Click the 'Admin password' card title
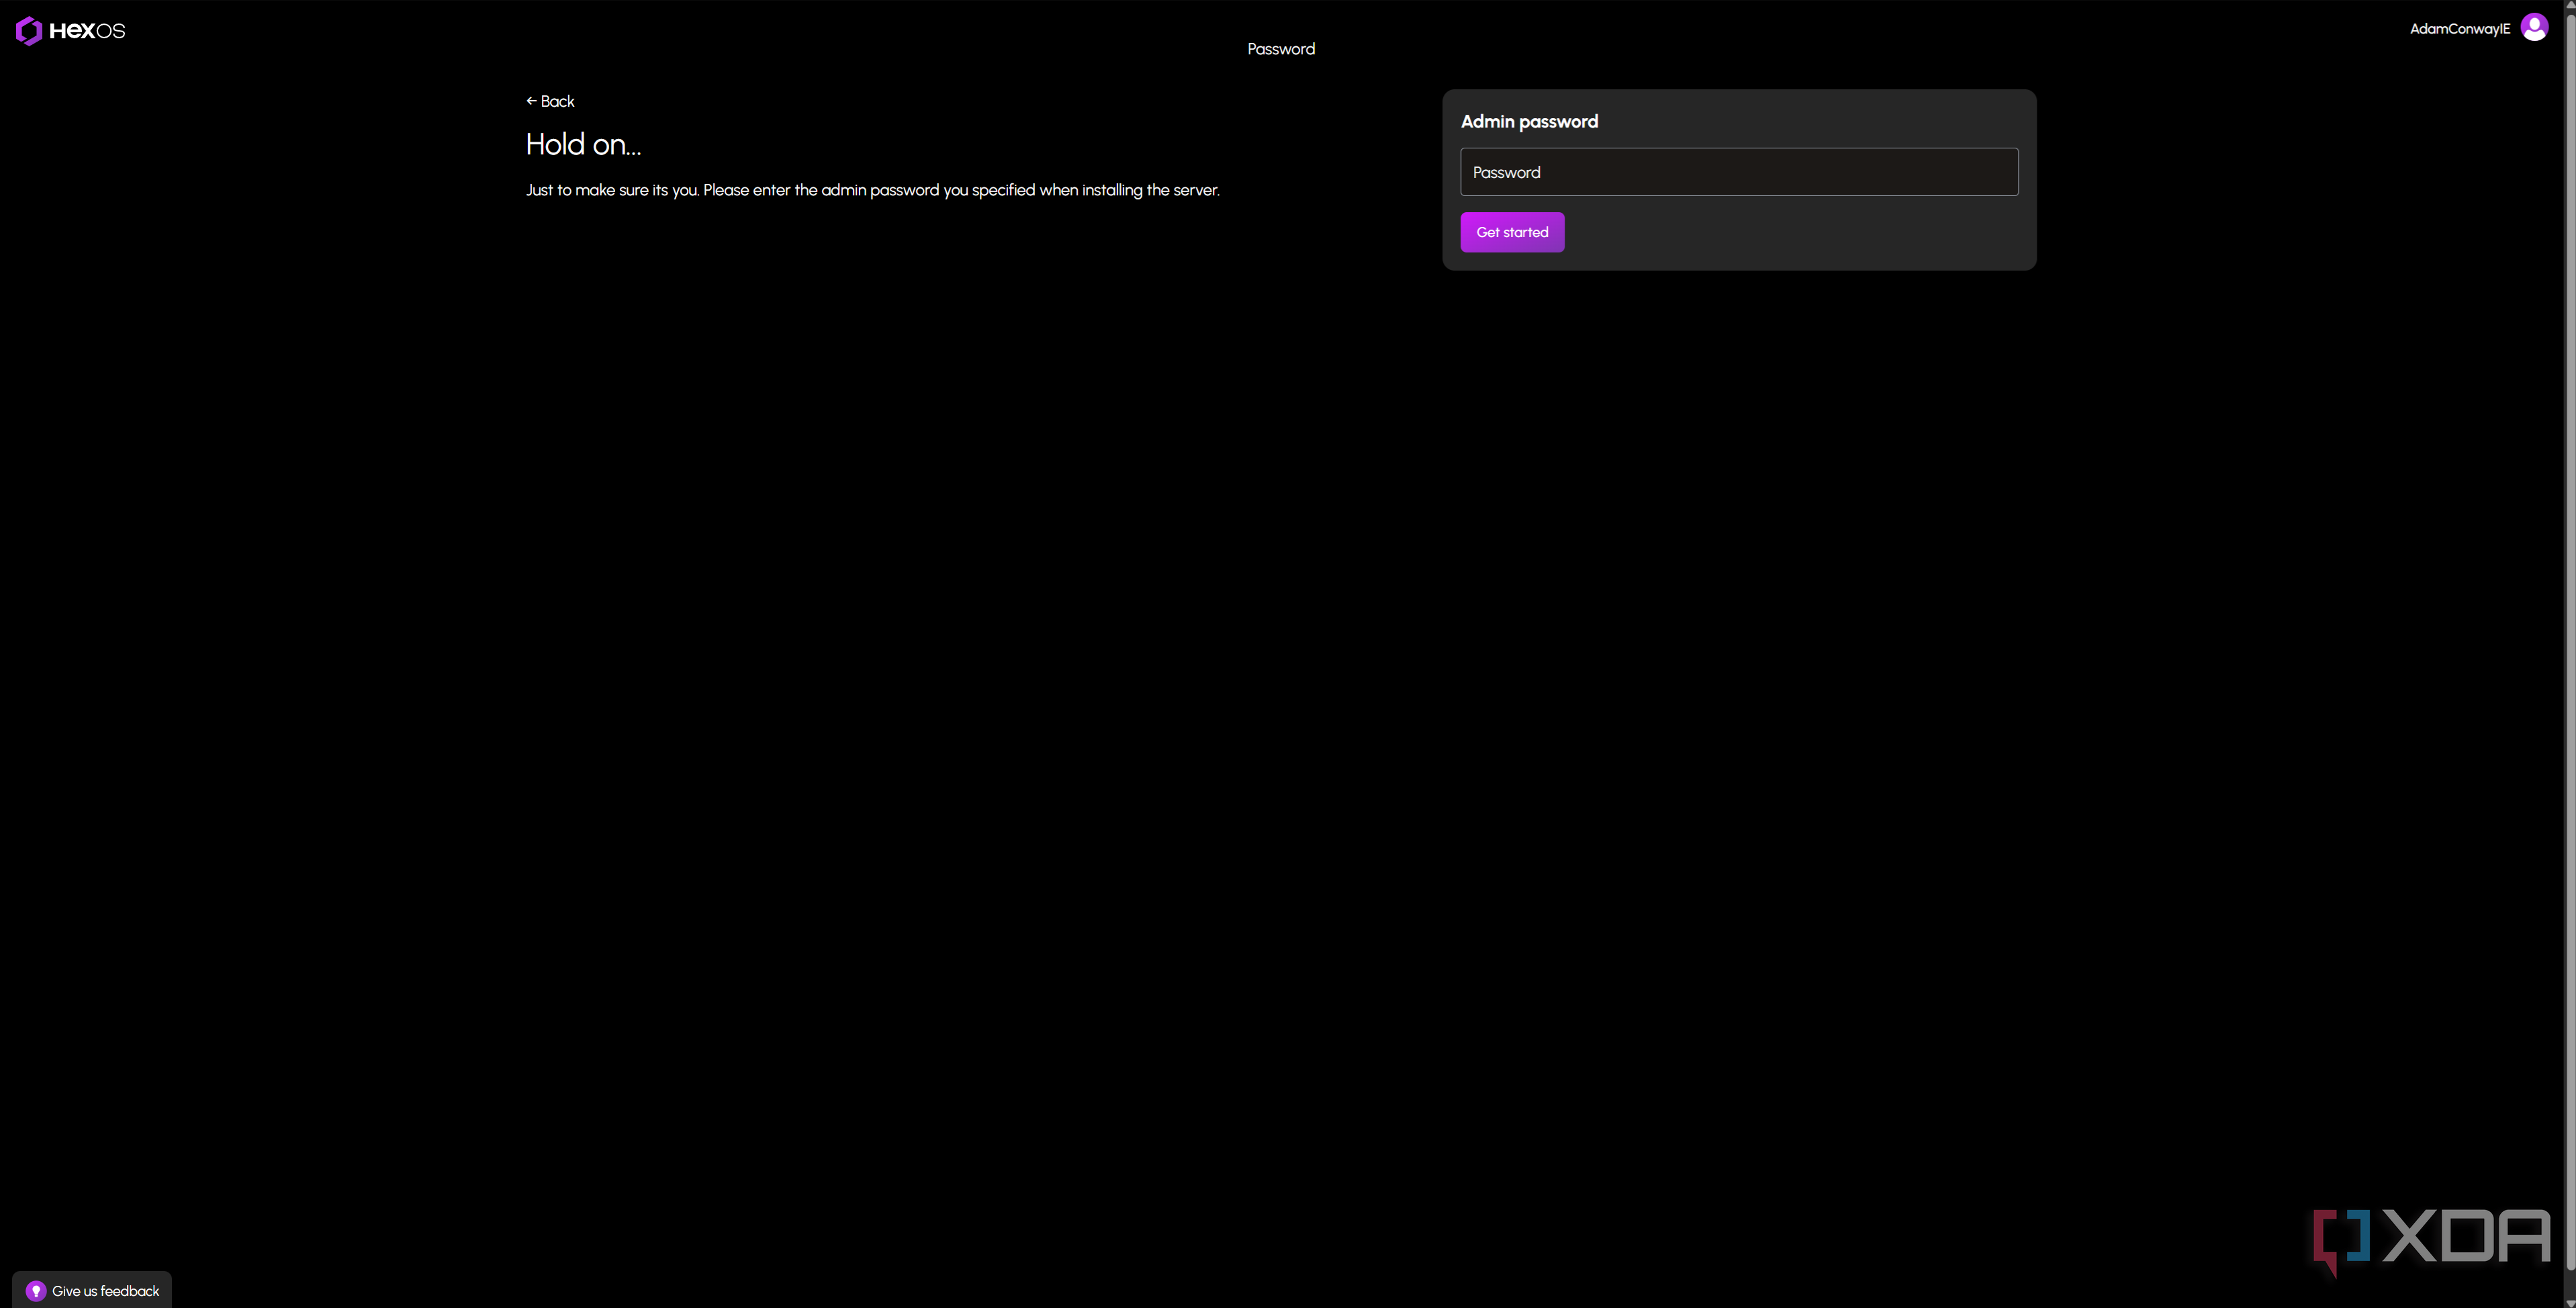The height and width of the screenshot is (1308, 2576). tap(1529, 121)
